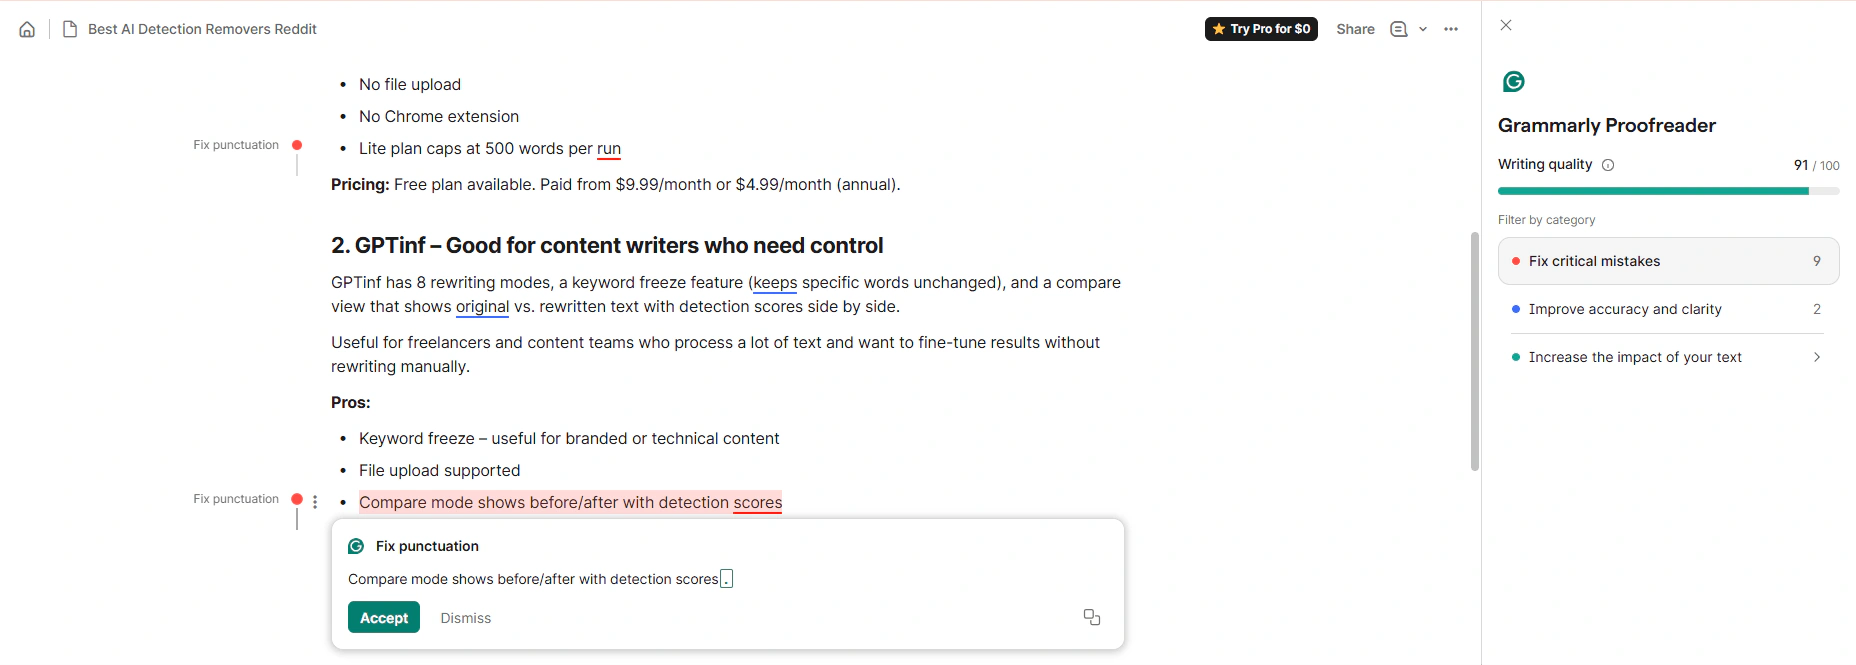Click the 'Useful for freelancers' paragraph
The image size is (1856, 665).
click(x=715, y=355)
